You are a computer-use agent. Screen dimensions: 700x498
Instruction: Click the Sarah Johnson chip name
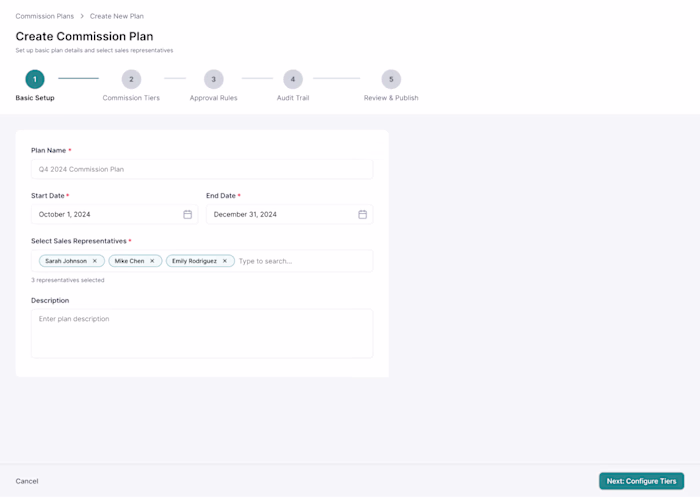click(66, 261)
